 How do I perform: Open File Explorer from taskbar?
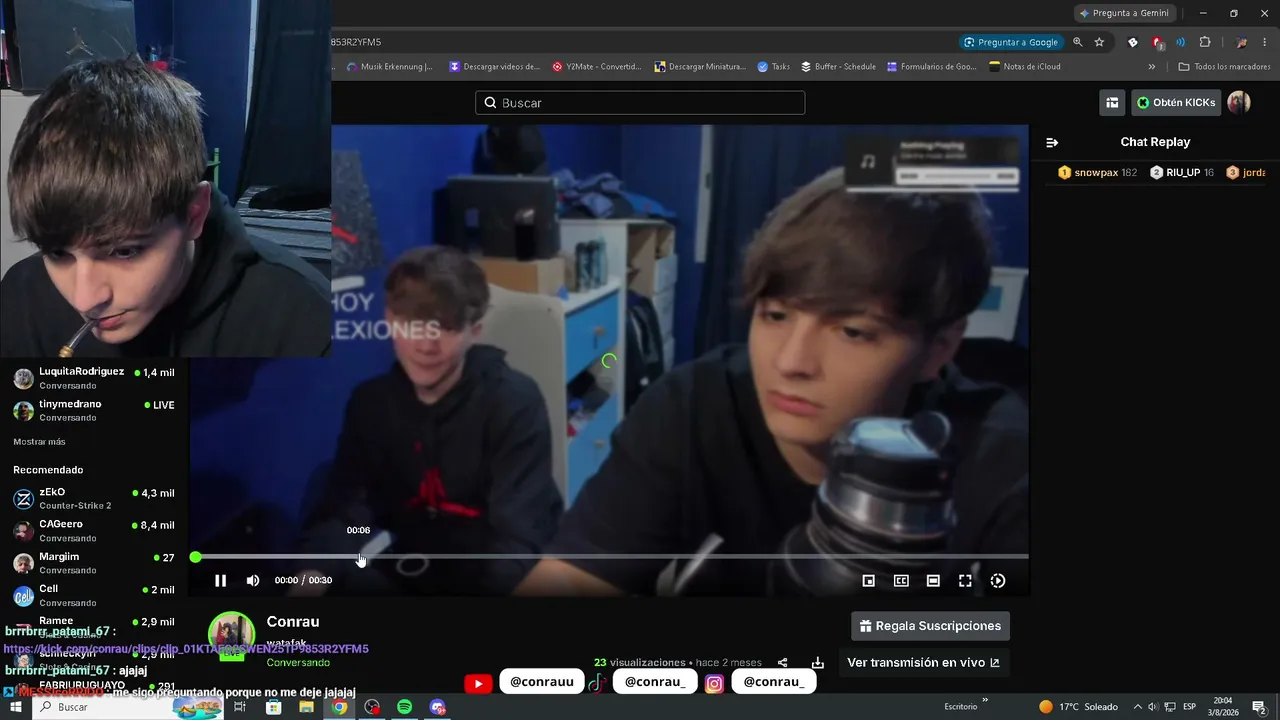[306, 707]
